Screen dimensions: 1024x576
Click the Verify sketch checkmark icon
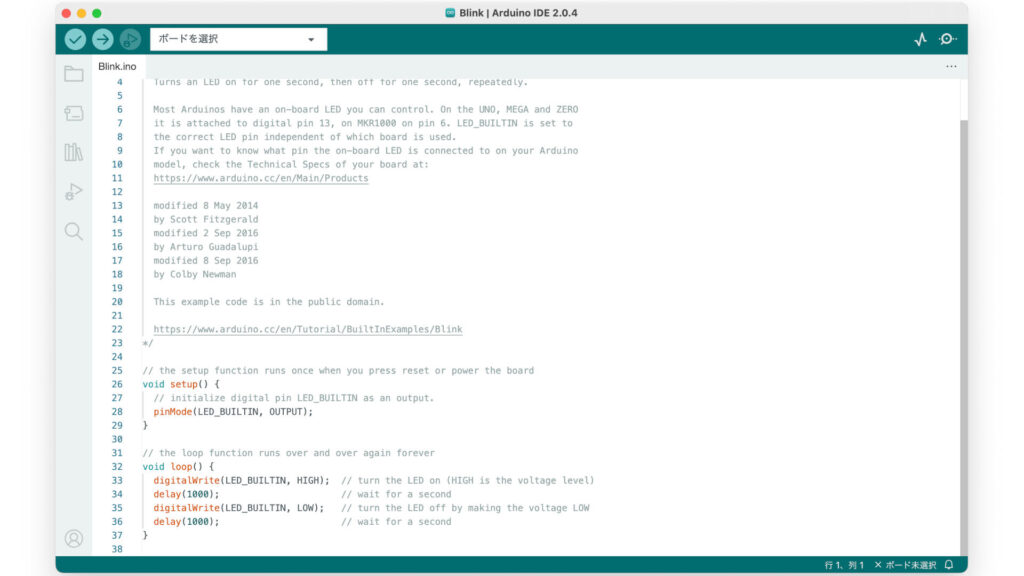pyautogui.click(x=74, y=38)
